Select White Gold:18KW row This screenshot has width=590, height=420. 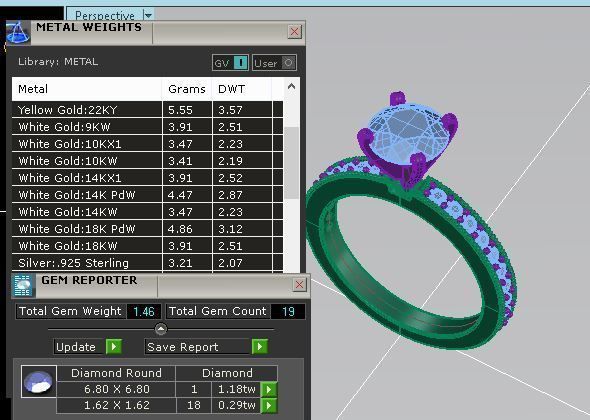coord(148,246)
